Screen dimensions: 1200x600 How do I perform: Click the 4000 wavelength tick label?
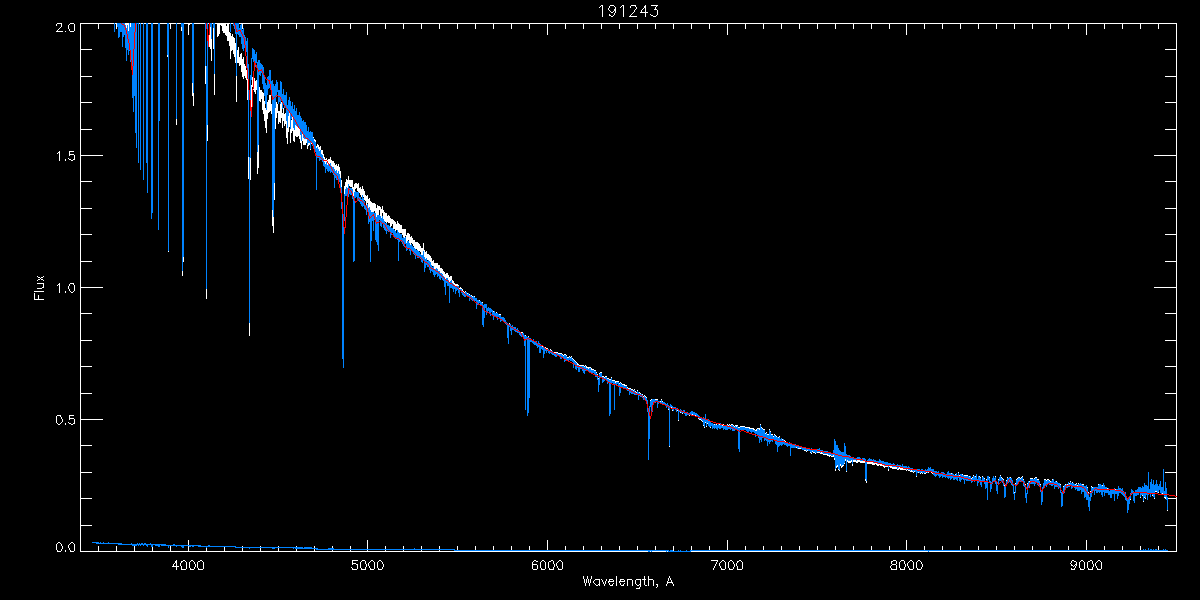(187, 565)
